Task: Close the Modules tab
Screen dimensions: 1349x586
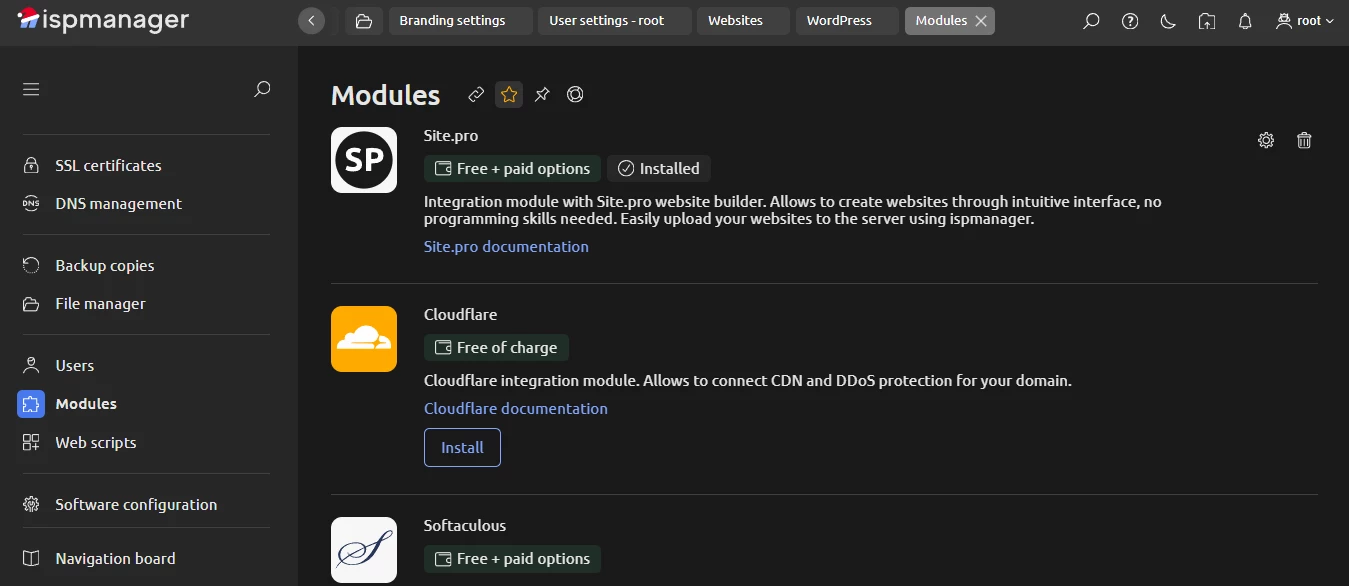Action: pyautogui.click(x=981, y=20)
